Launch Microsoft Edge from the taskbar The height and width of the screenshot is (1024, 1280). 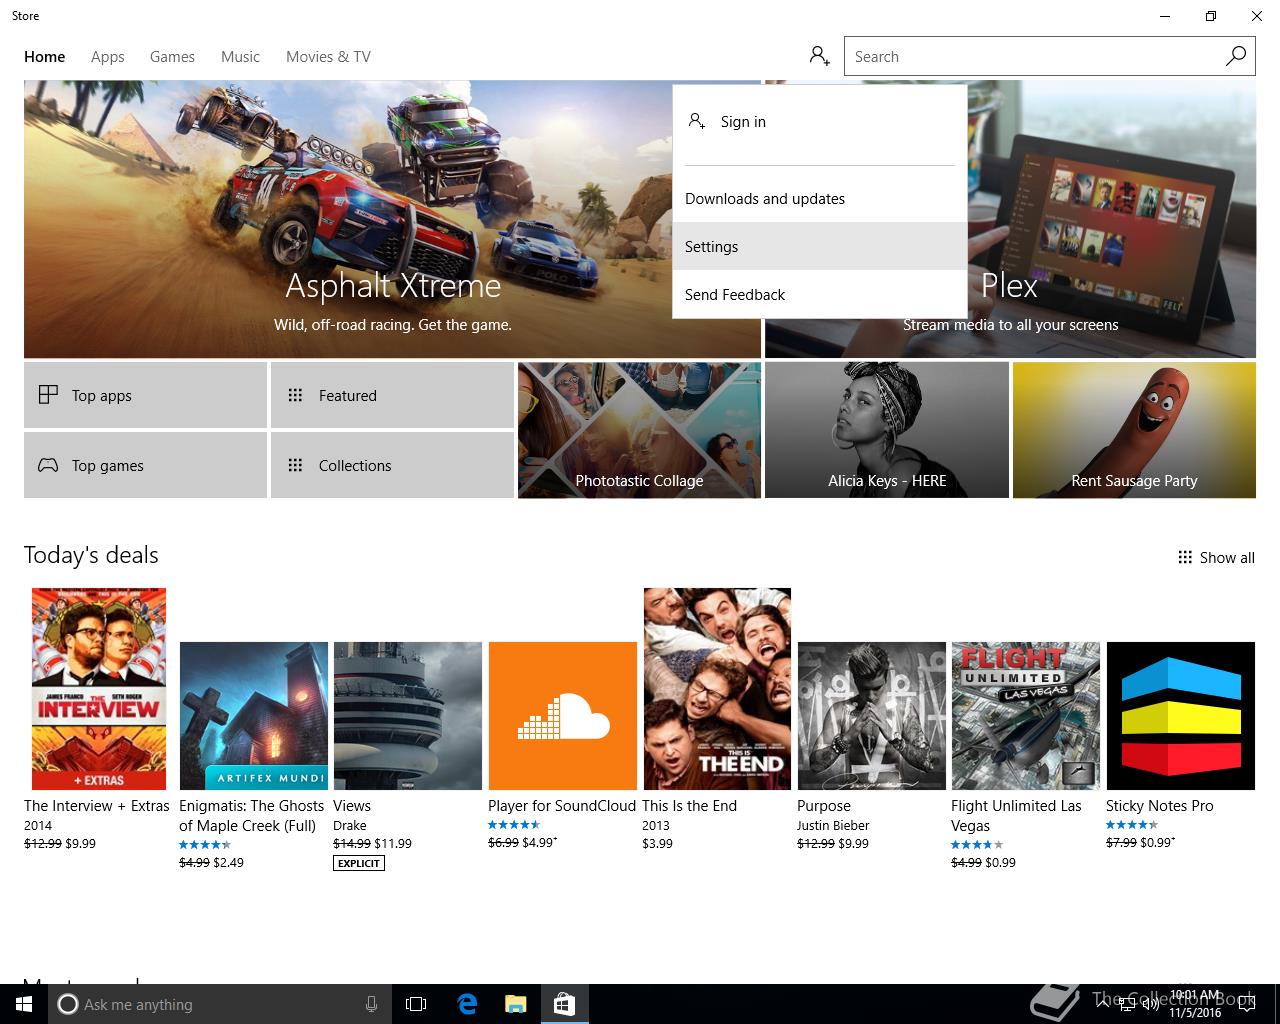467,1004
